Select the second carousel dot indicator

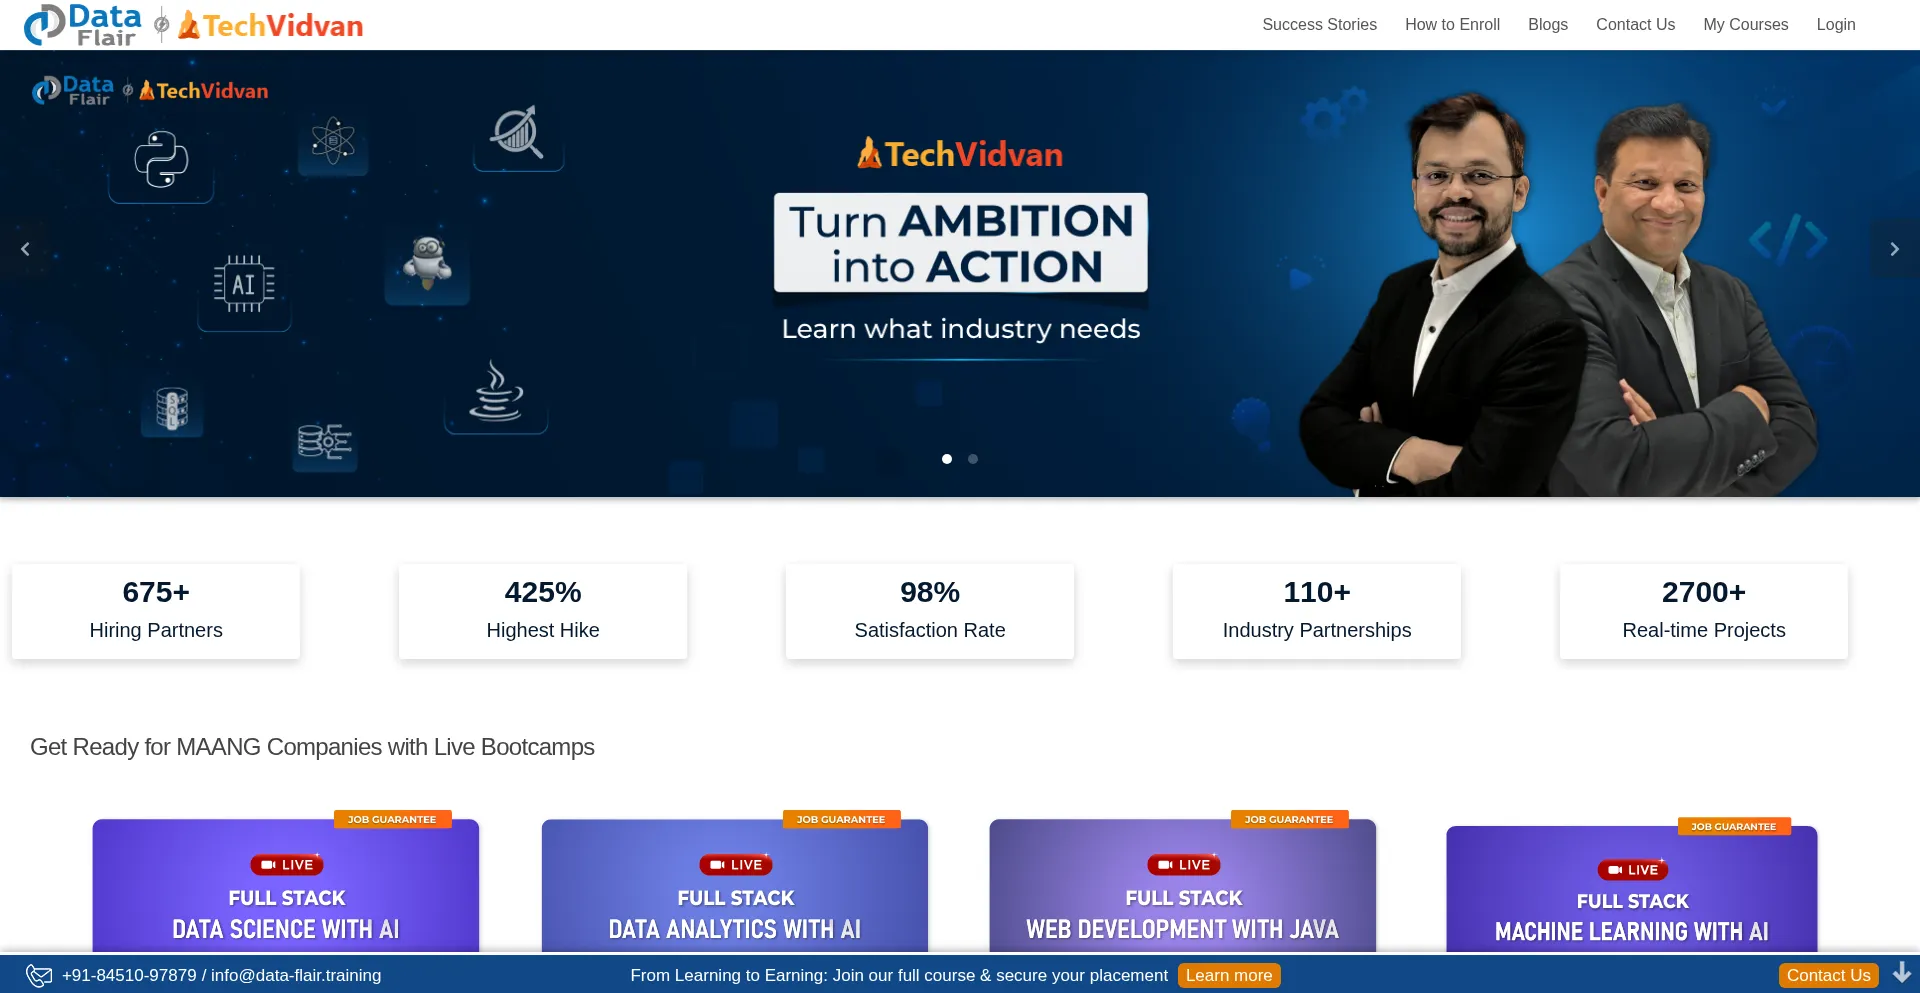click(973, 459)
